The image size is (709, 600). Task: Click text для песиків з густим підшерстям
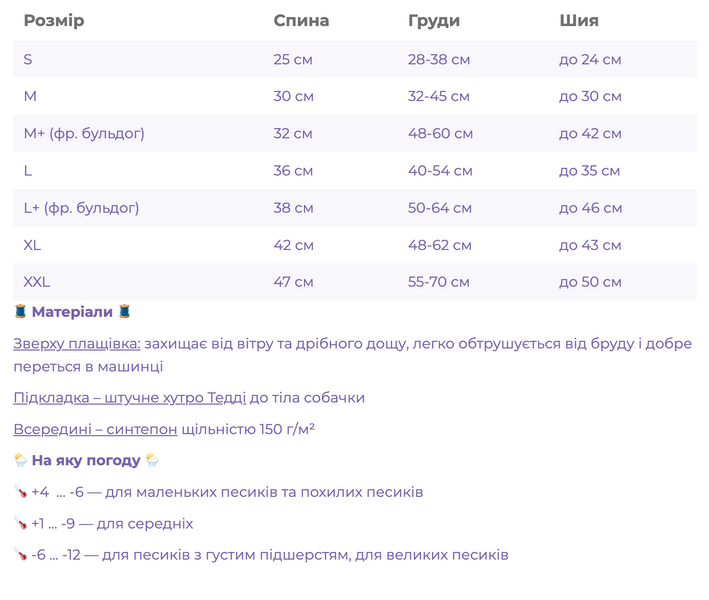pyautogui.click(x=227, y=555)
